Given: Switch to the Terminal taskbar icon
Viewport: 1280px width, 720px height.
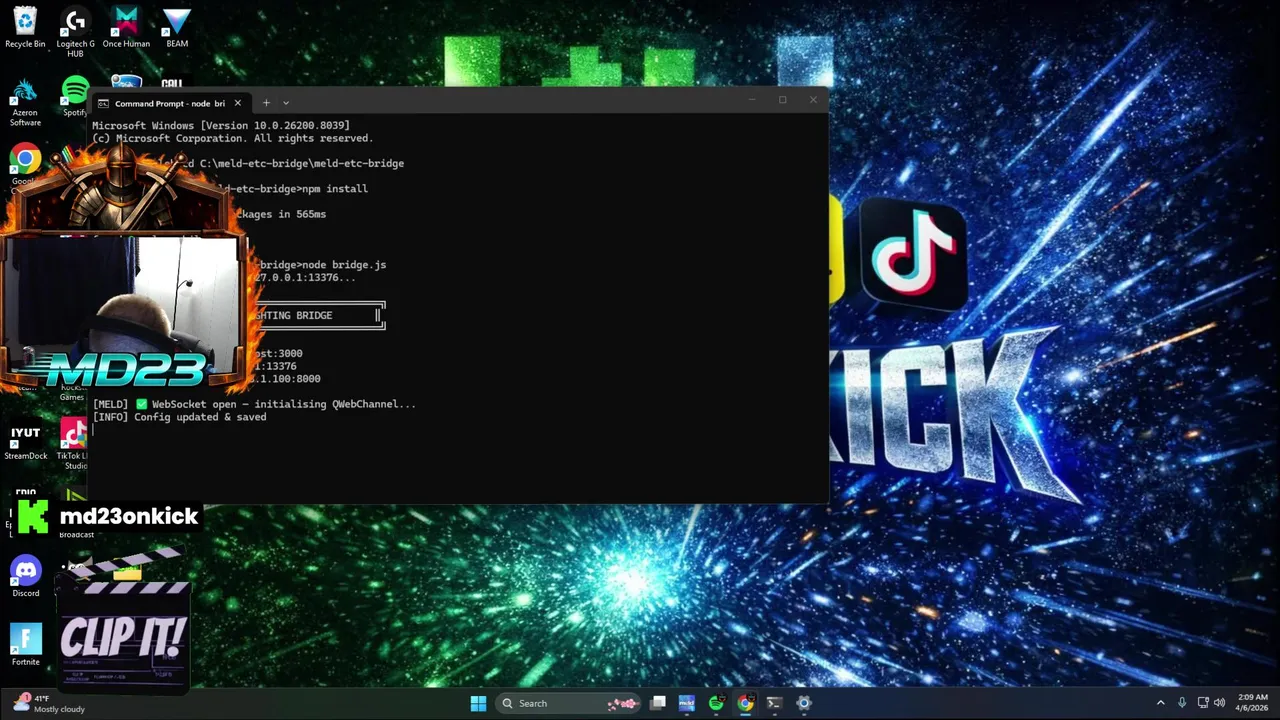Looking at the screenshot, I should pos(774,703).
